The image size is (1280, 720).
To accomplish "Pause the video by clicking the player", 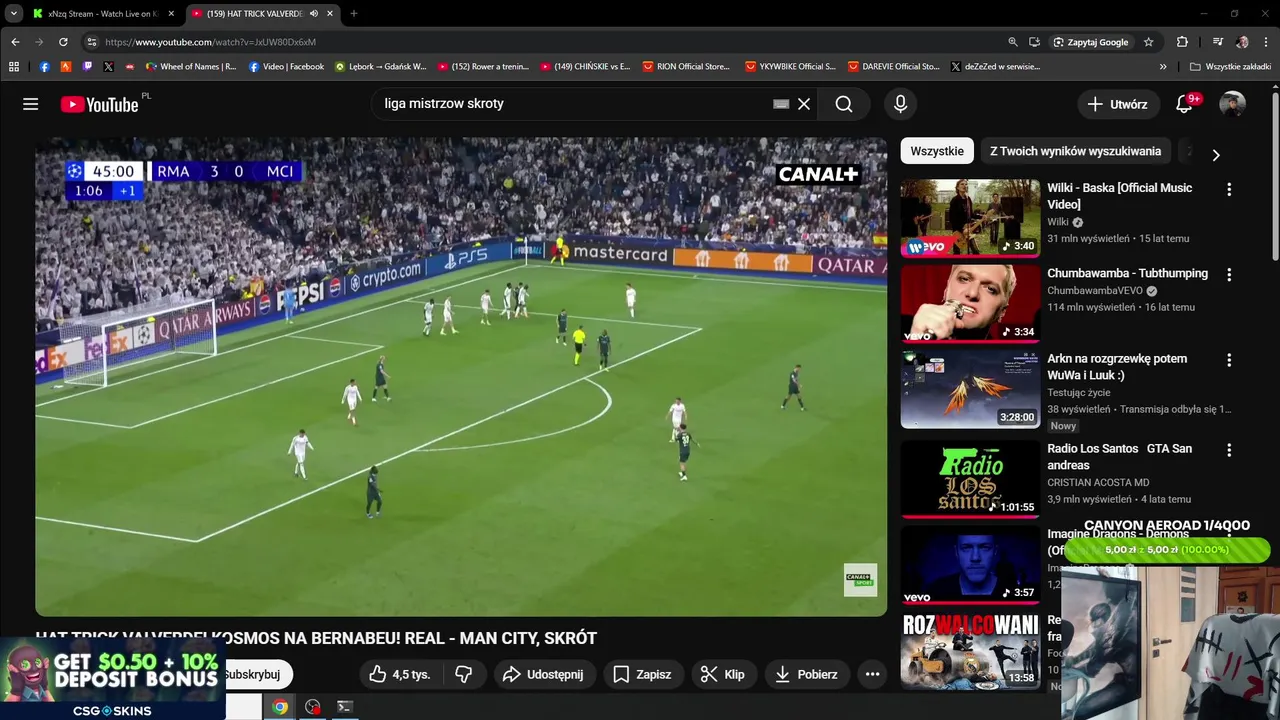I will 461,376.
